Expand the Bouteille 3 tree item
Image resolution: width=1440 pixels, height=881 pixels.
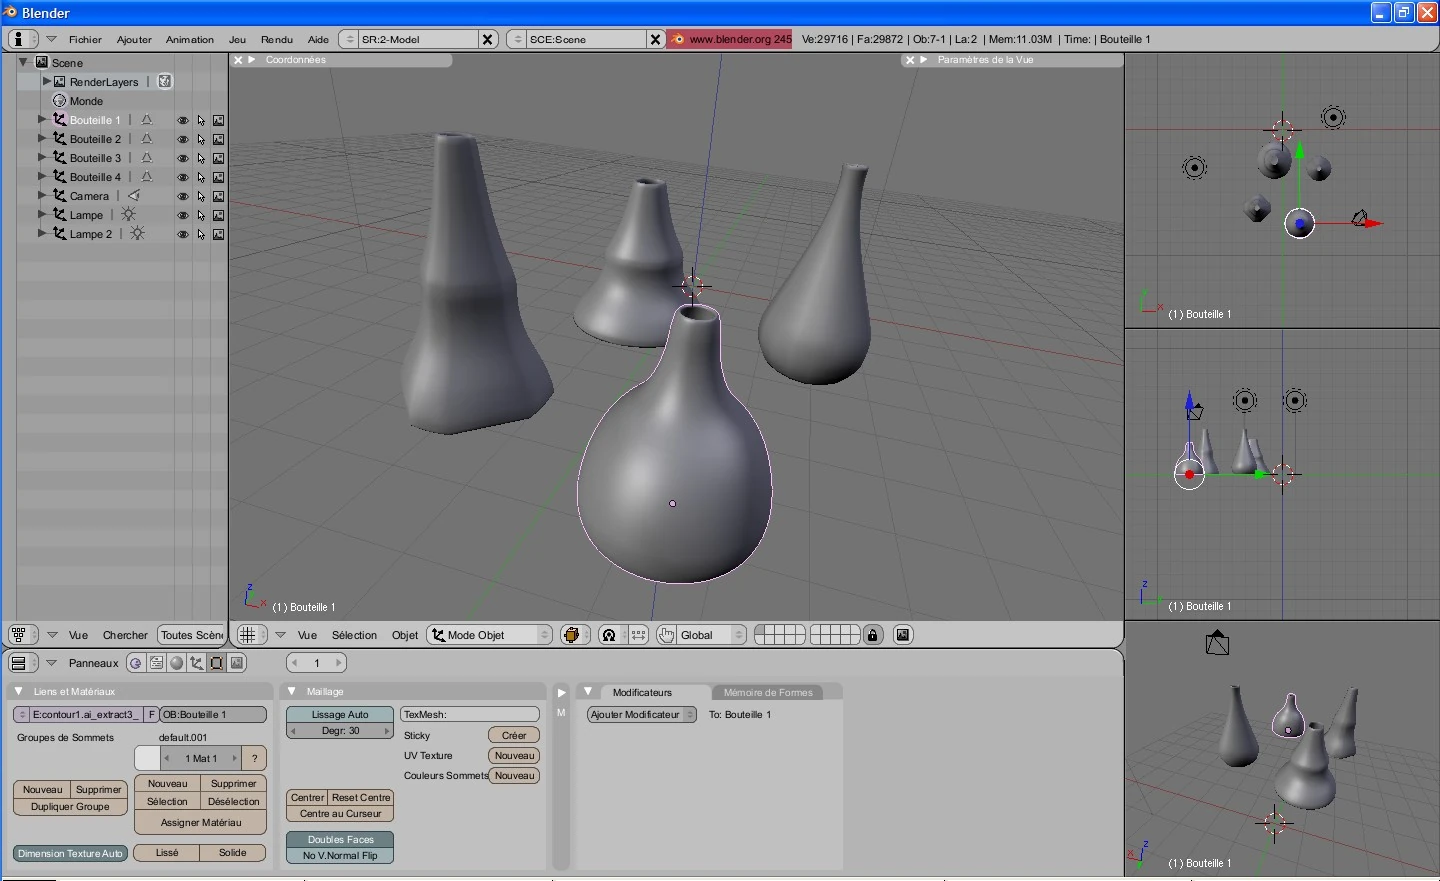point(42,158)
